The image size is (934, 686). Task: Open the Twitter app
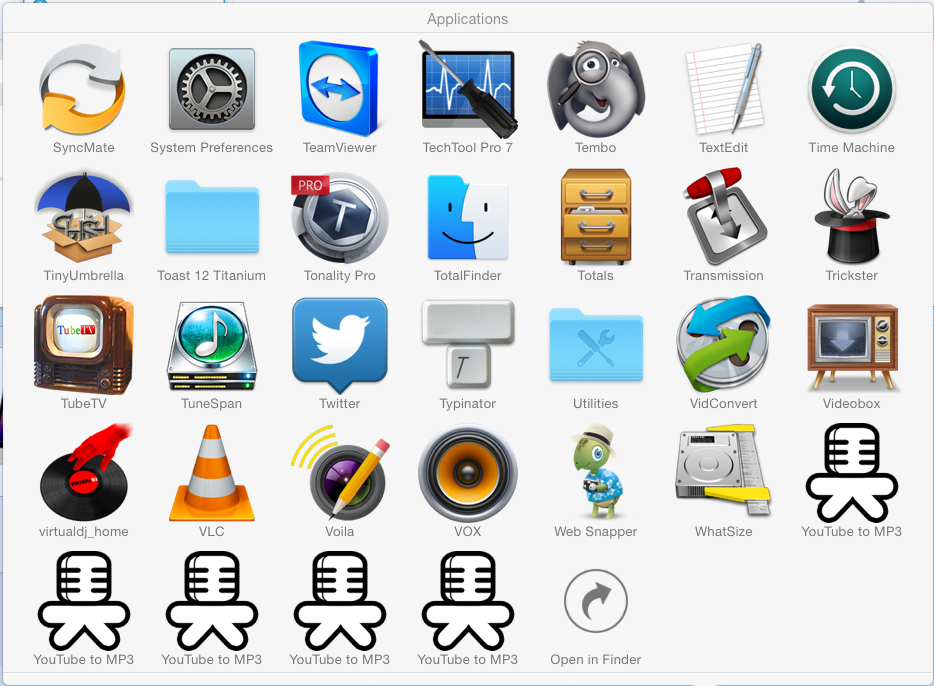click(x=340, y=345)
